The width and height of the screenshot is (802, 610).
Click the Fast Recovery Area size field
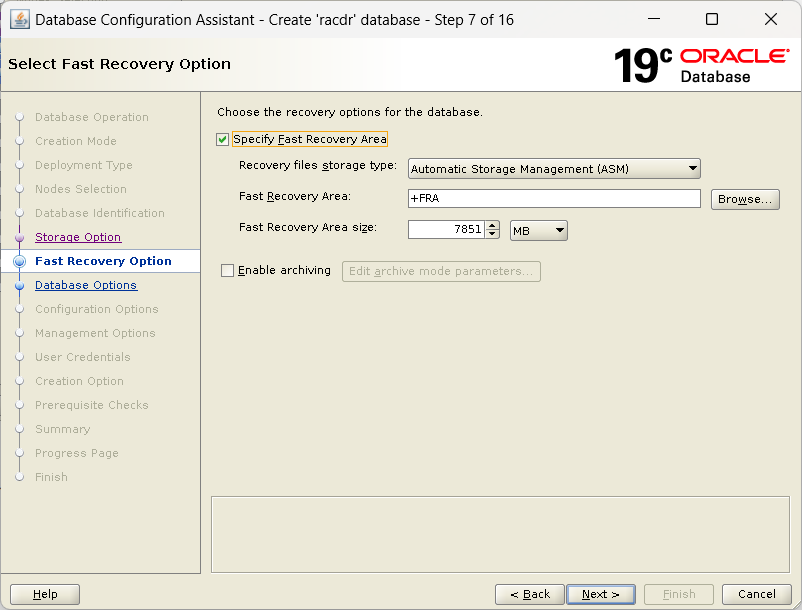[x=446, y=230]
